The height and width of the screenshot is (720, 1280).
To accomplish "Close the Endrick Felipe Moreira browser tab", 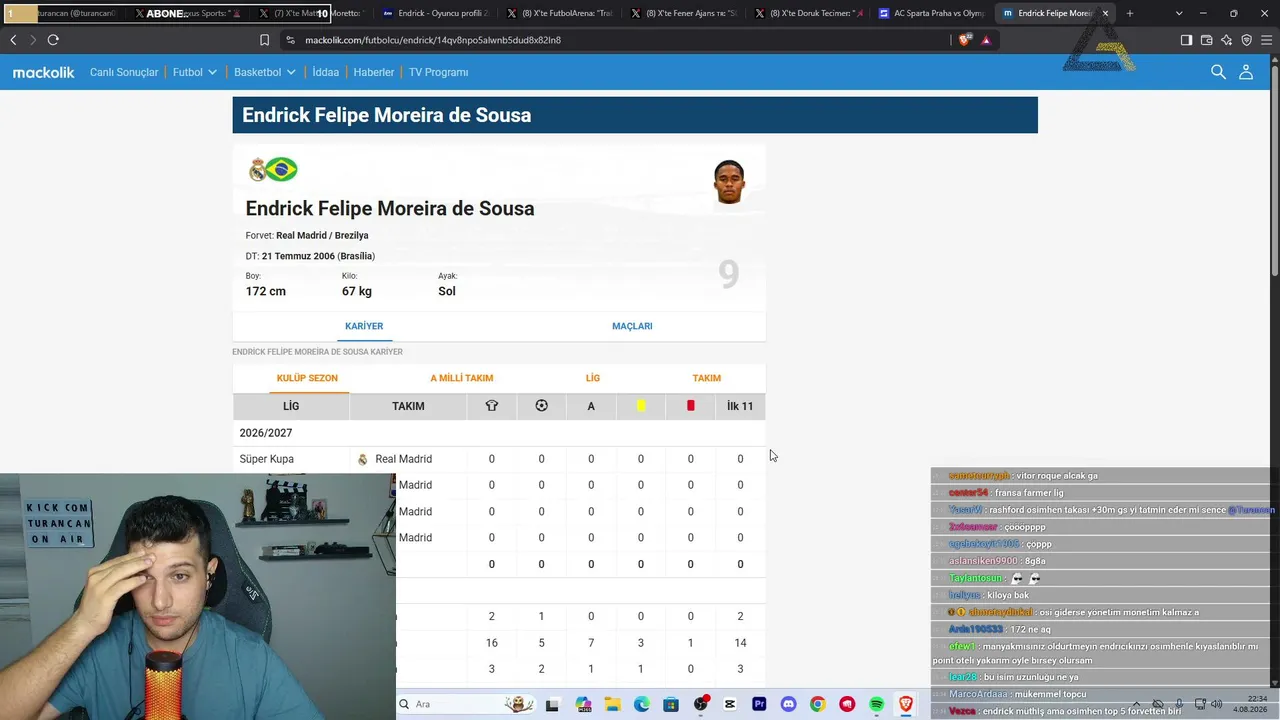I will (1105, 13).
